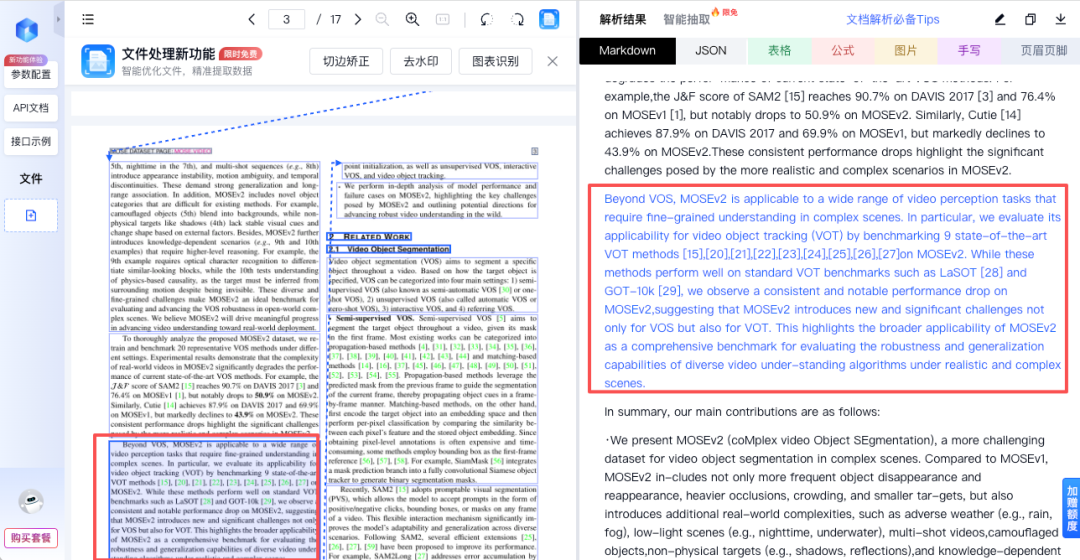Click 'In summary, our main contributions' paragraph
The height and width of the screenshot is (560, 1080).
742,412
